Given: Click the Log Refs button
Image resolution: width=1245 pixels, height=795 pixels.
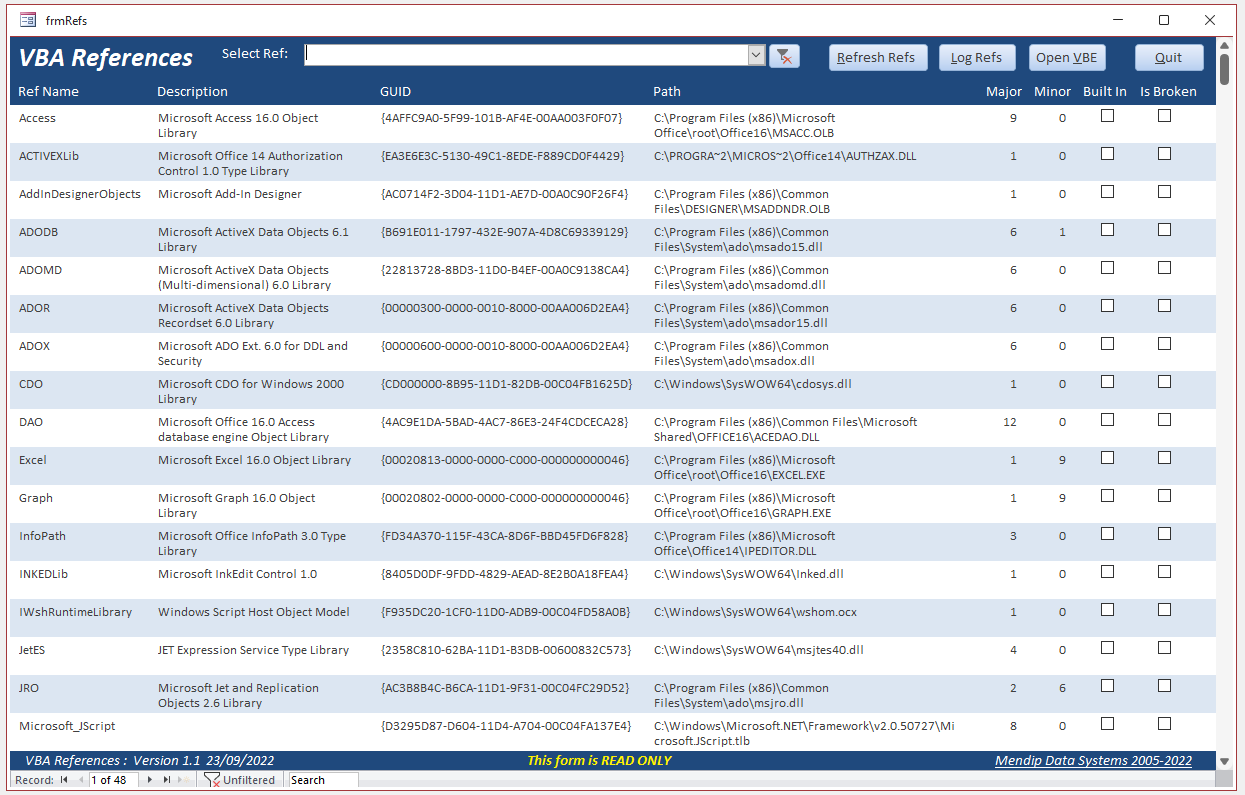Looking at the screenshot, I should (x=976, y=58).
